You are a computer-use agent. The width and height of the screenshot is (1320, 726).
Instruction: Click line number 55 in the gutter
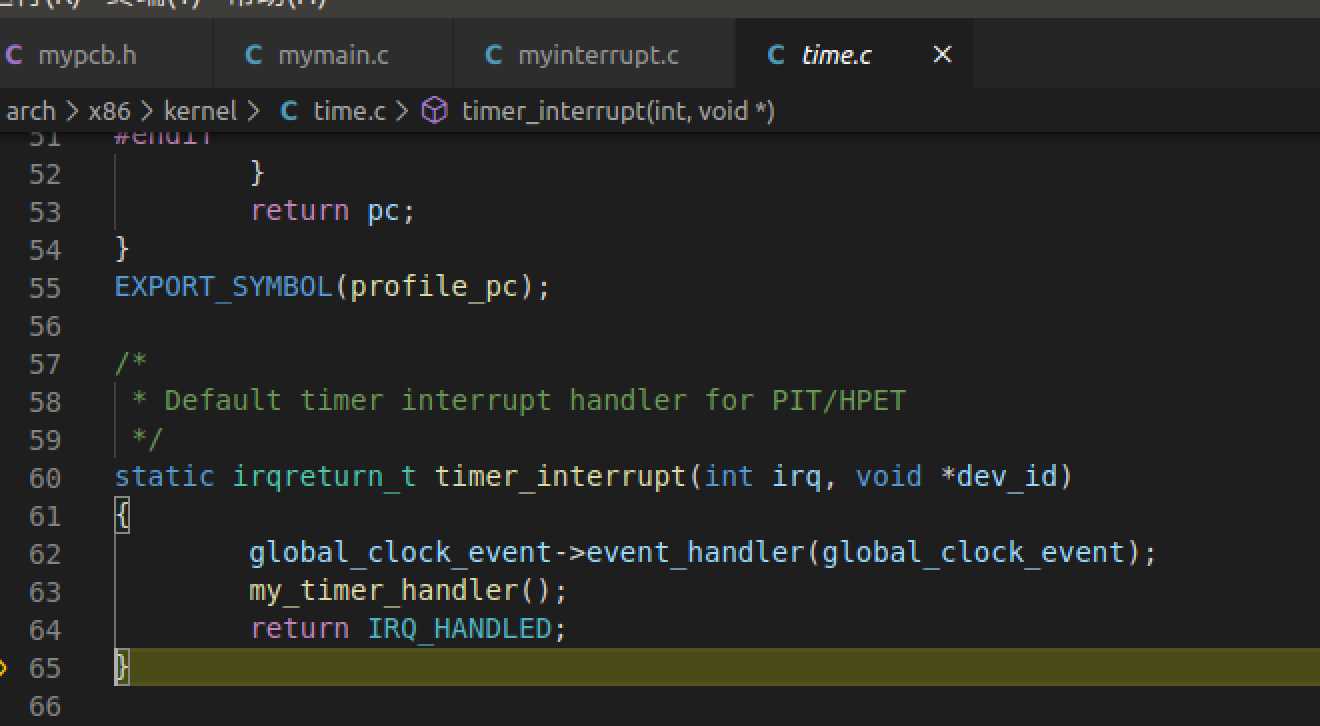(x=45, y=288)
